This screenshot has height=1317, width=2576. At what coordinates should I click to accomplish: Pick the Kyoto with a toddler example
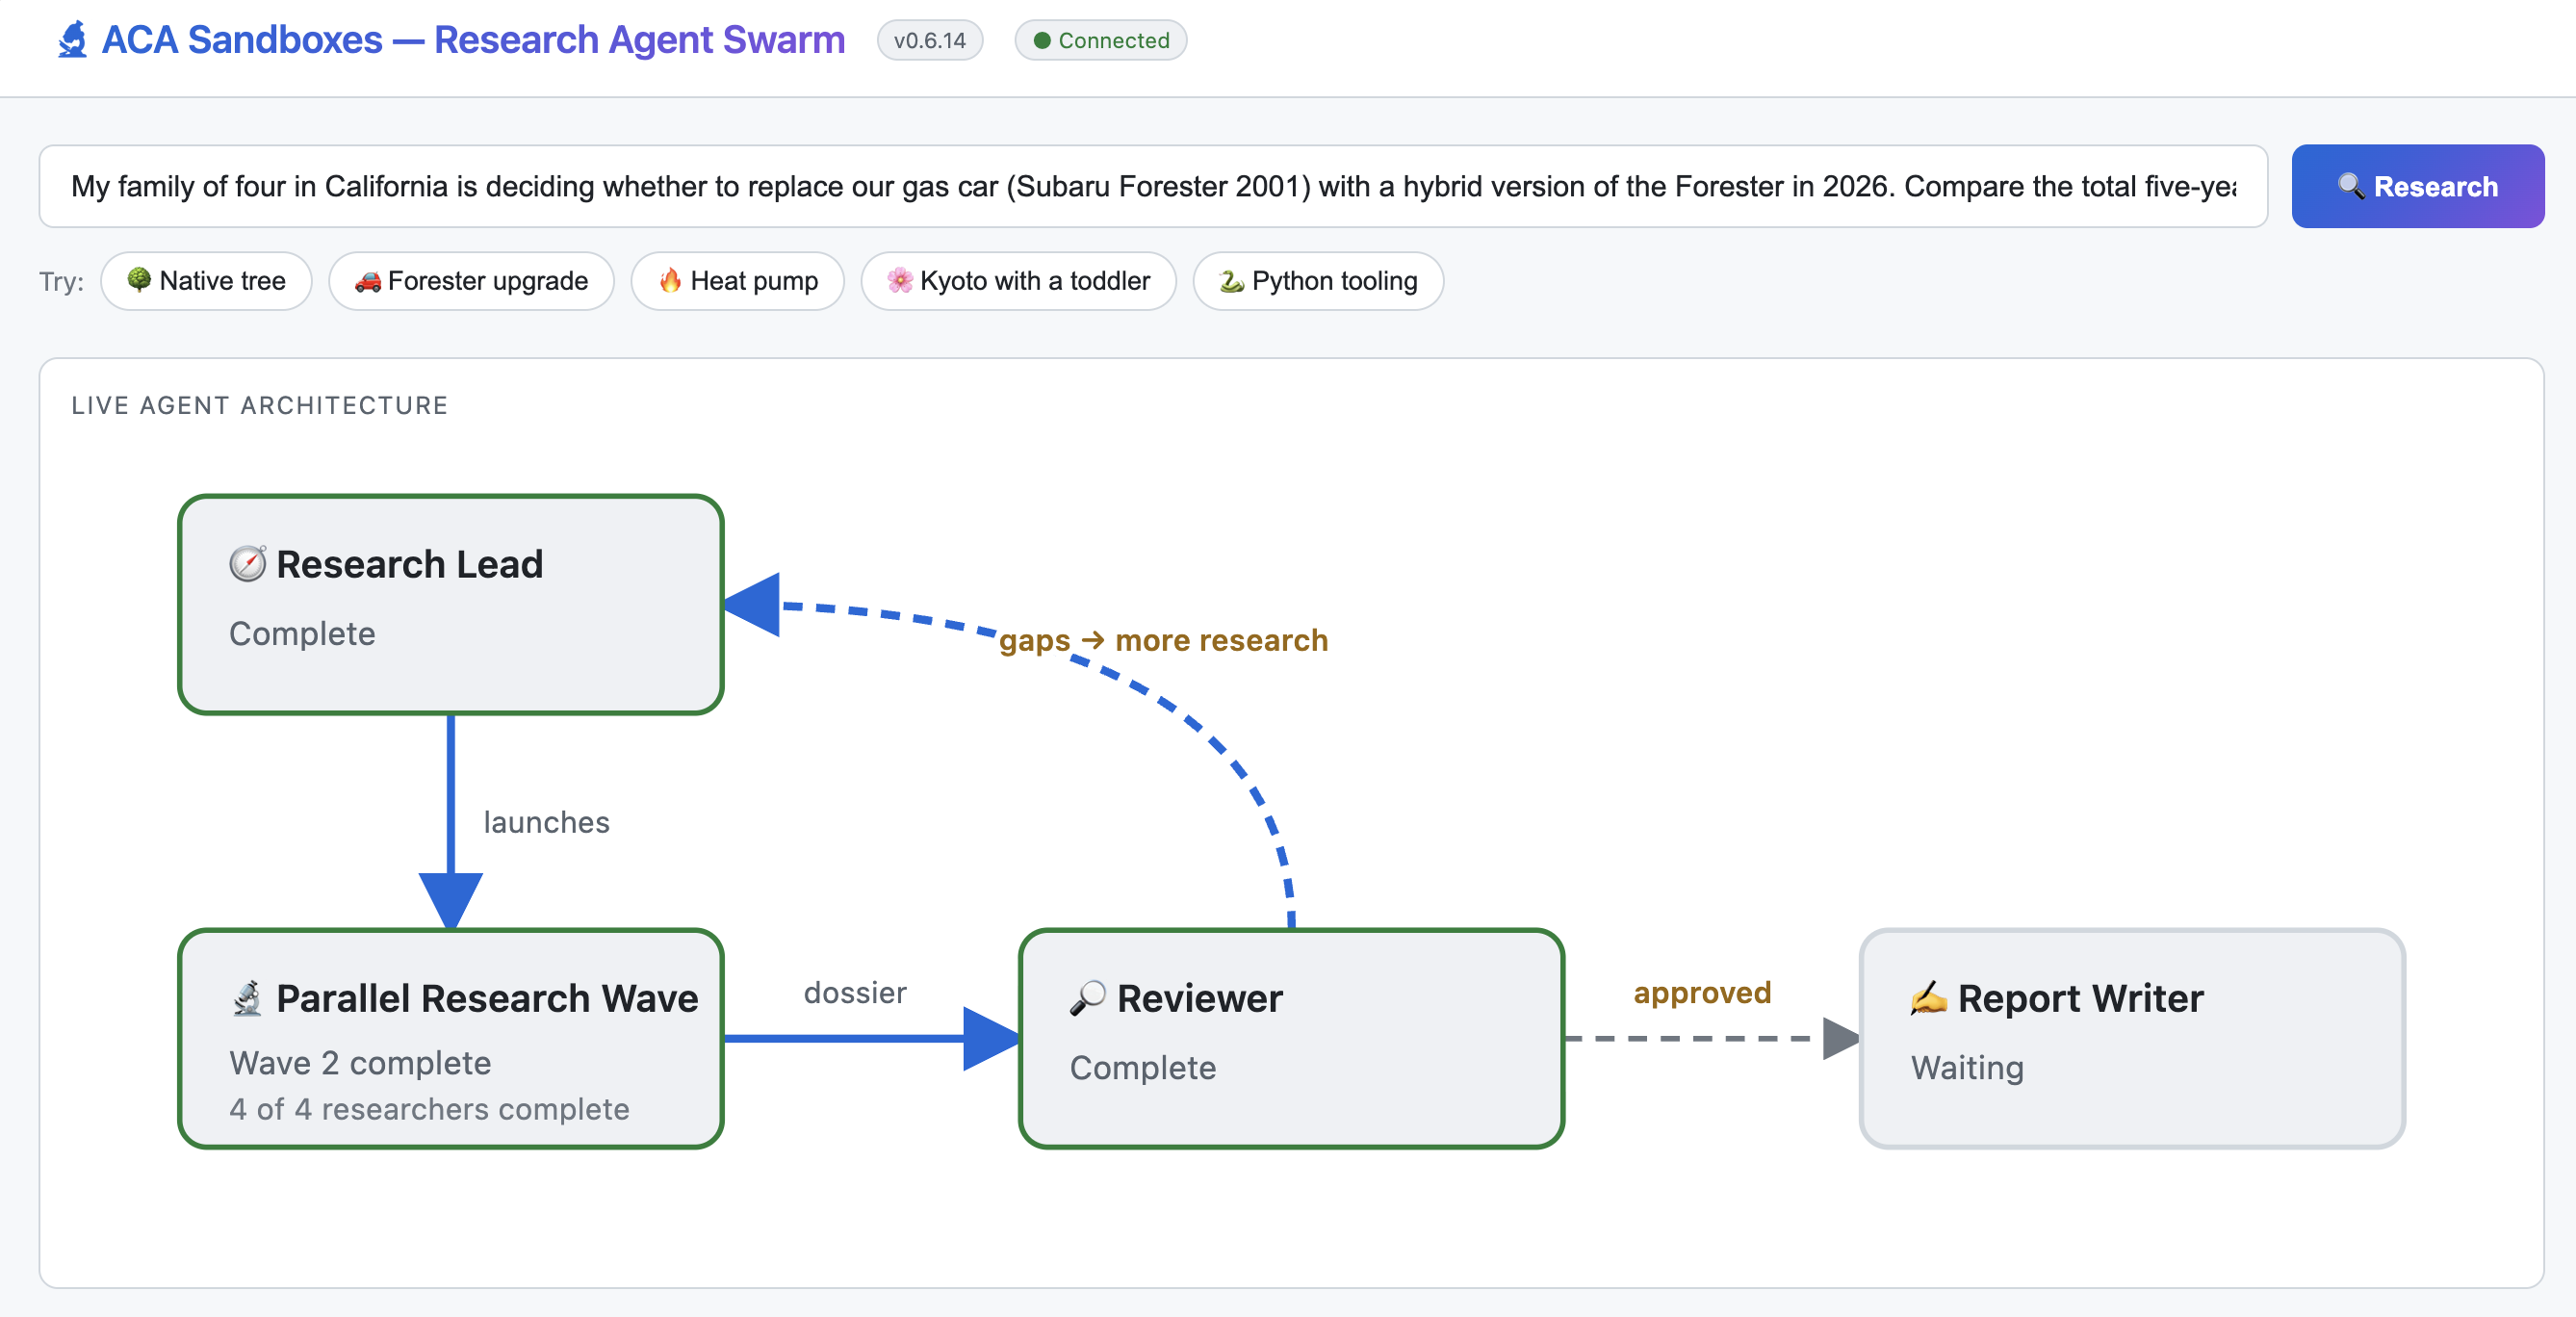pyautogui.click(x=1019, y=281)
